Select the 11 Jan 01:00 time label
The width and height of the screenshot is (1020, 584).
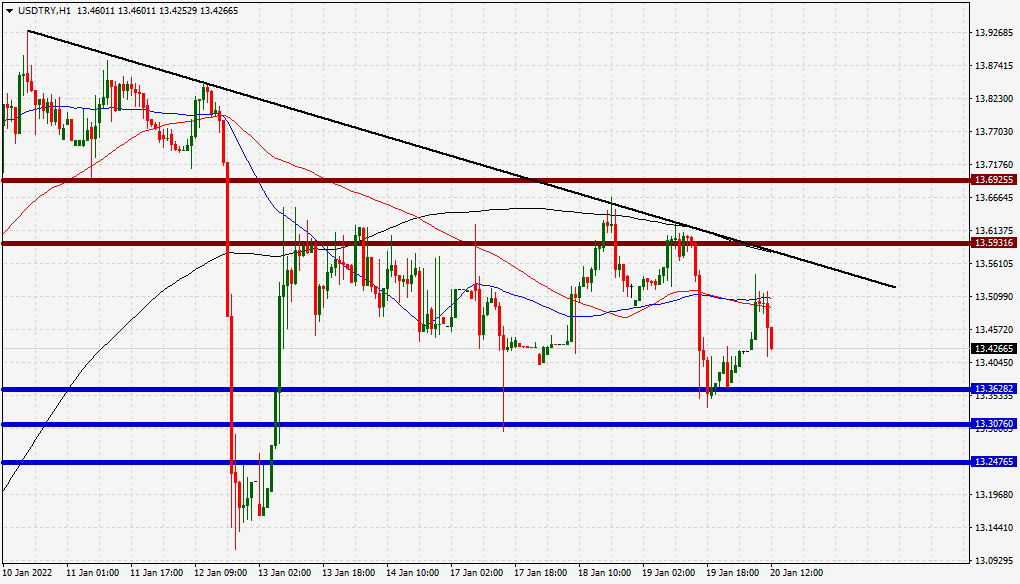92,573
